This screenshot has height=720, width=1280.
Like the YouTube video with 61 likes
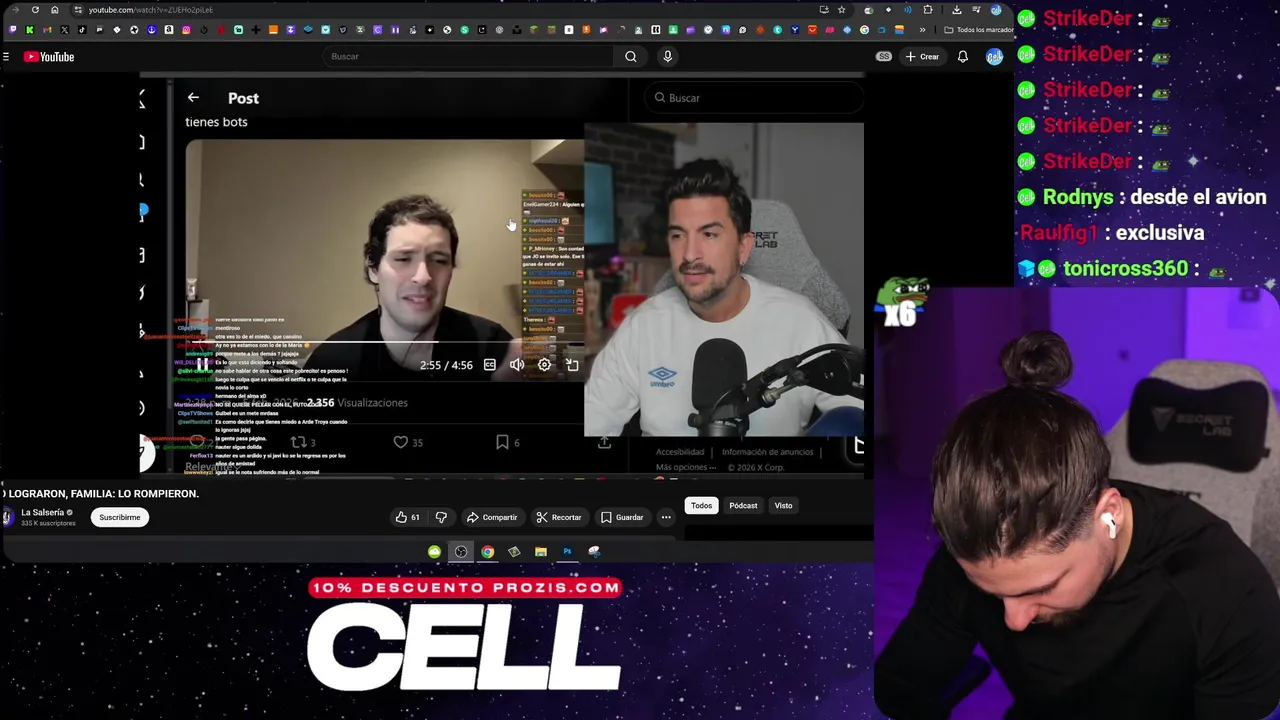click(x=407, y=518)
